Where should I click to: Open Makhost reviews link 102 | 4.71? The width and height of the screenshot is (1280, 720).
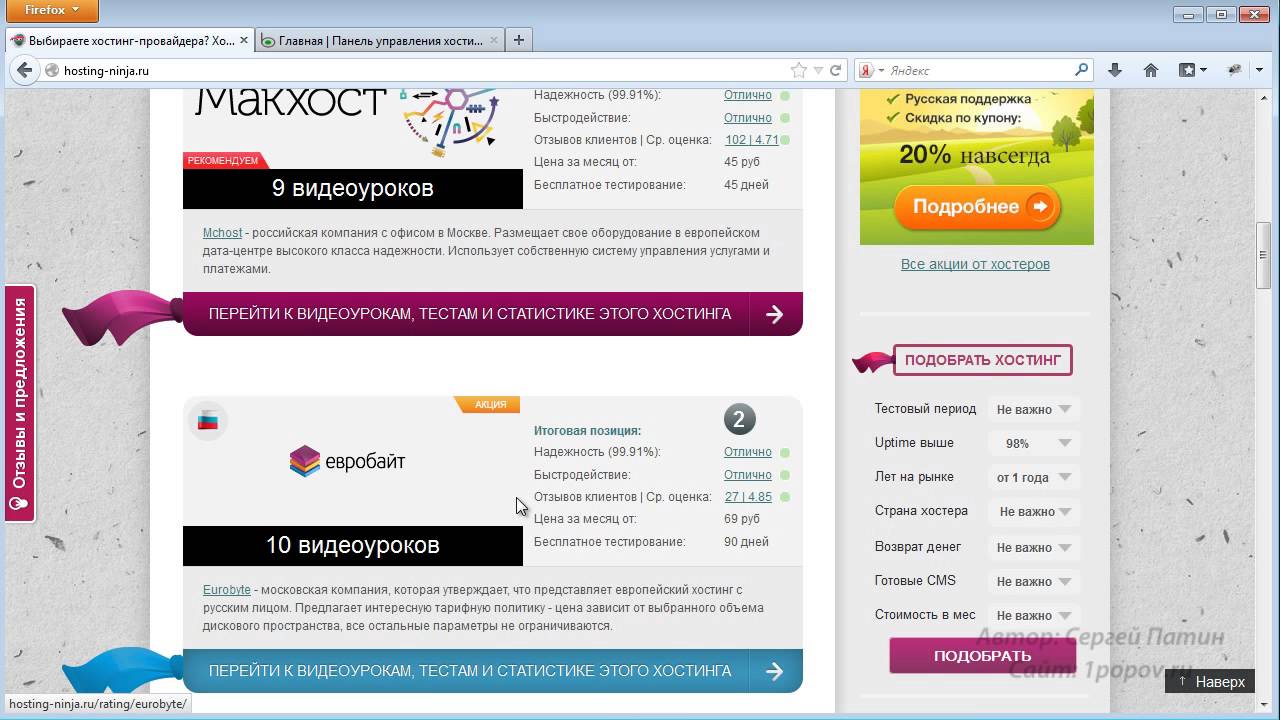(x=751, y=140)
